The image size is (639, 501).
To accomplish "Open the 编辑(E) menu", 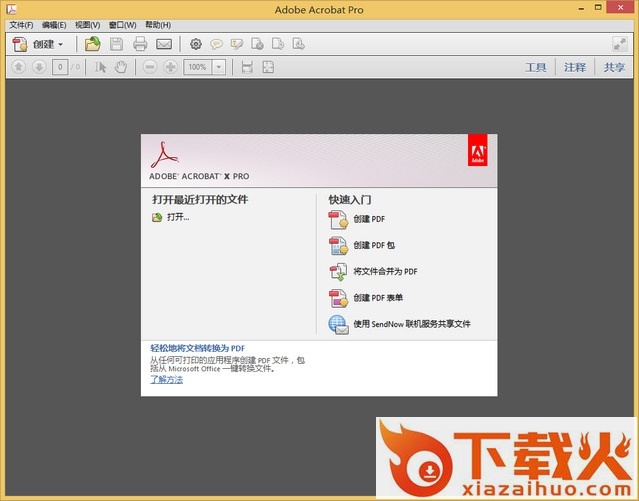I will tap(54, 25).
